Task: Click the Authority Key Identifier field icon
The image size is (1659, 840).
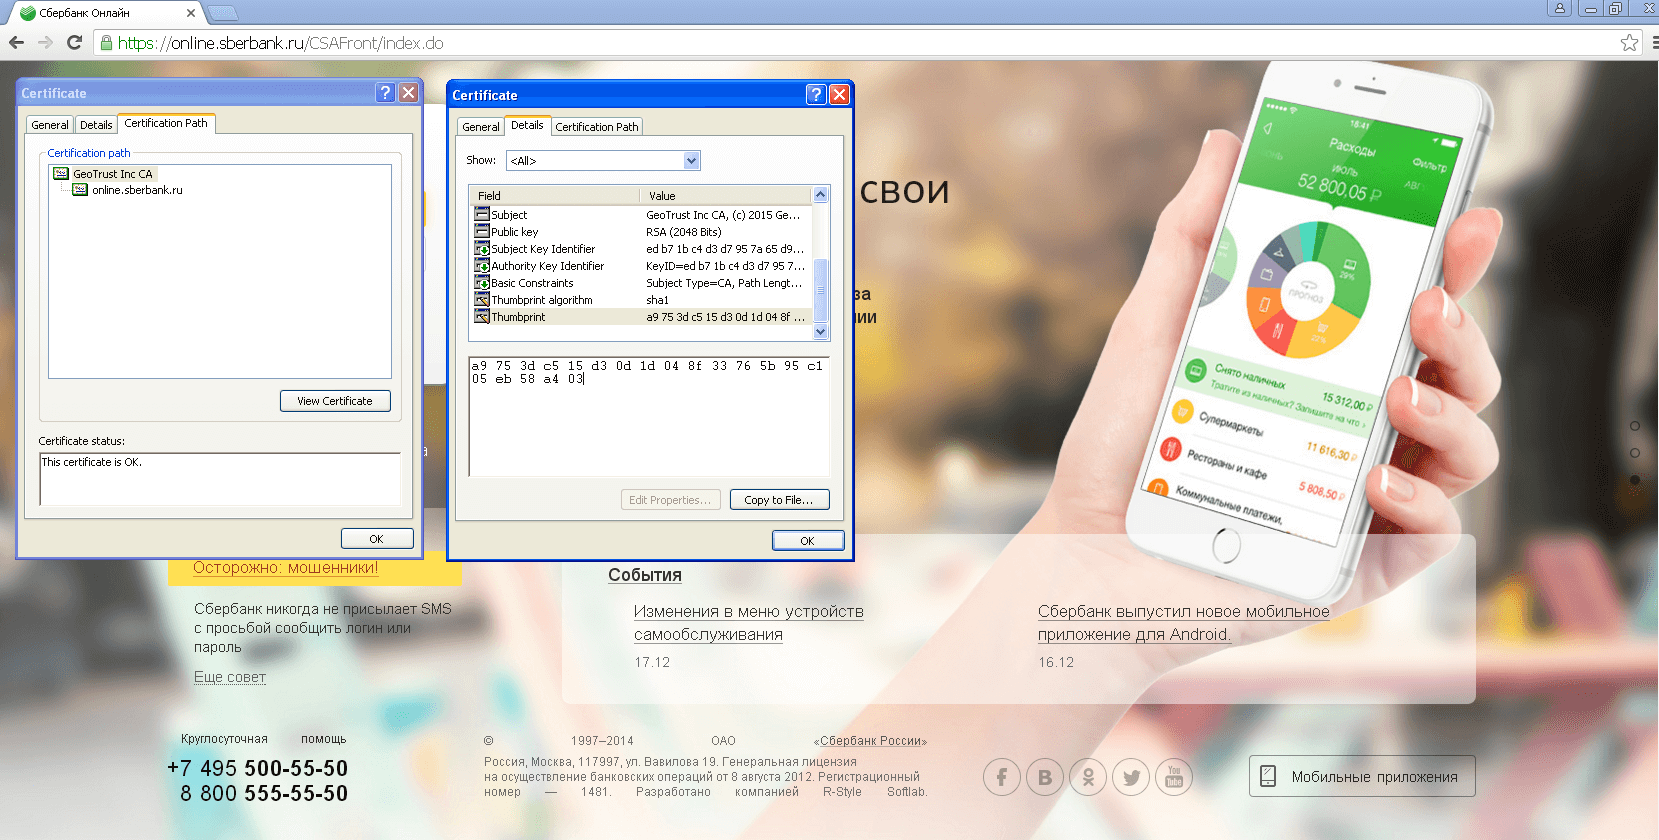Action: (482, 266)
